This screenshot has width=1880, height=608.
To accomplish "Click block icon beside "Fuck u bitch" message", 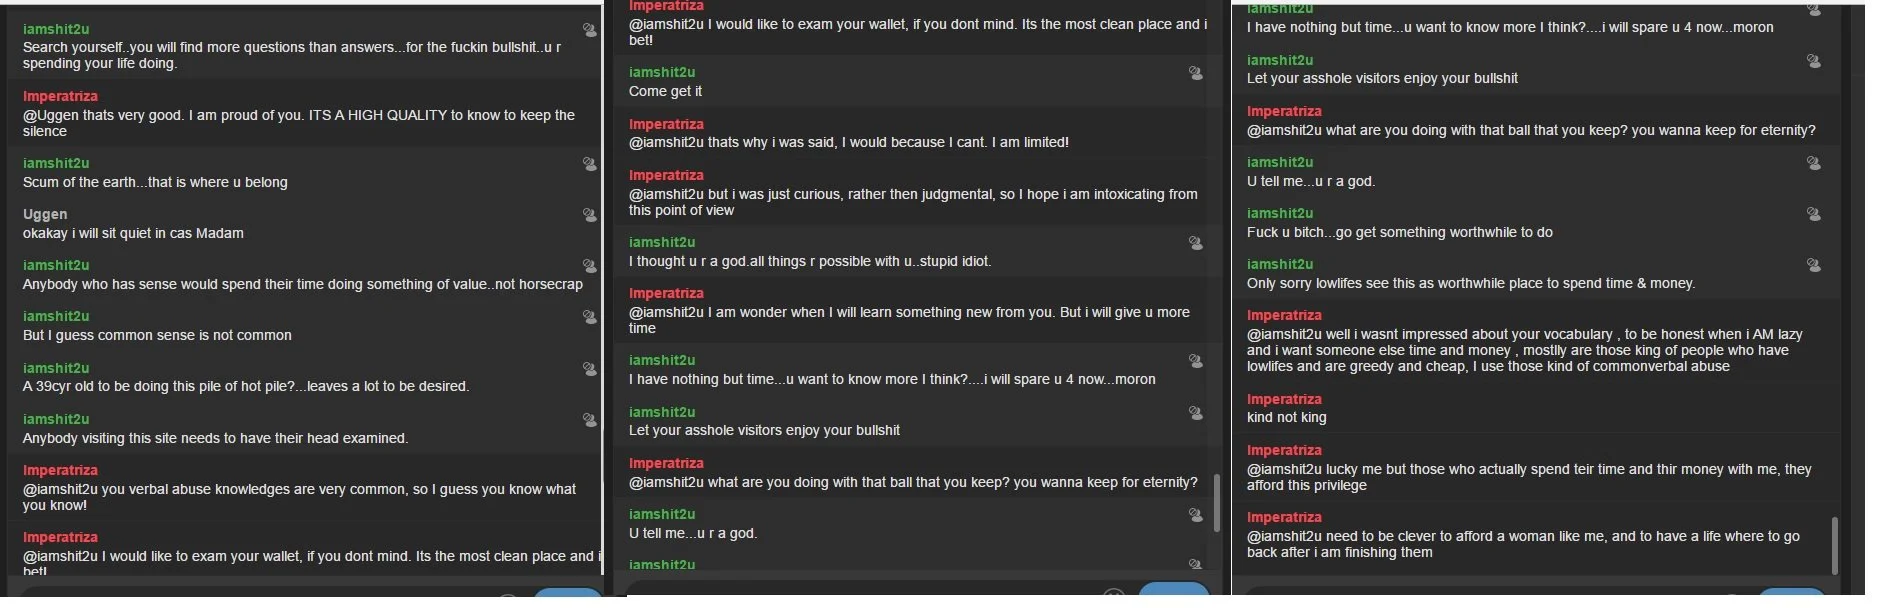I will [x=1814, y=214].
